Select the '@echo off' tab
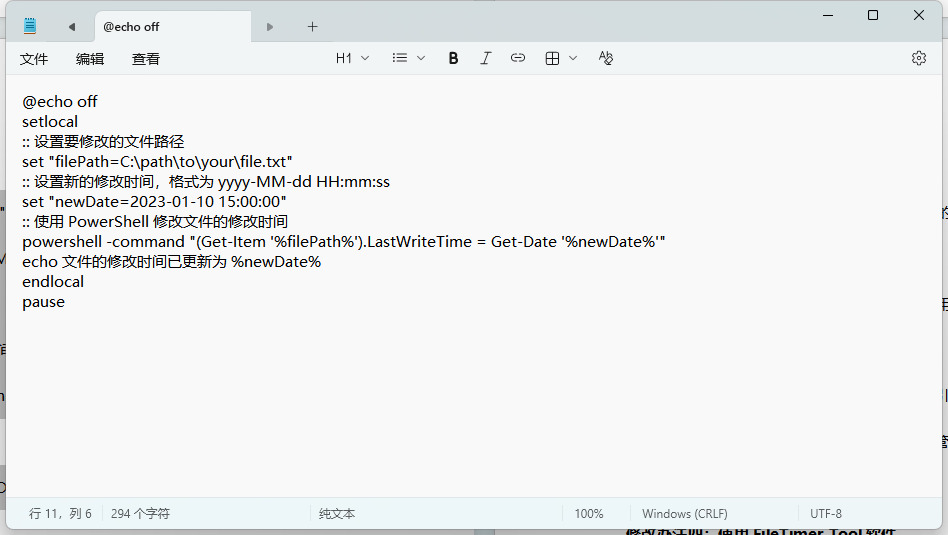This screenshot has width=948, height=535. [172, 27]
